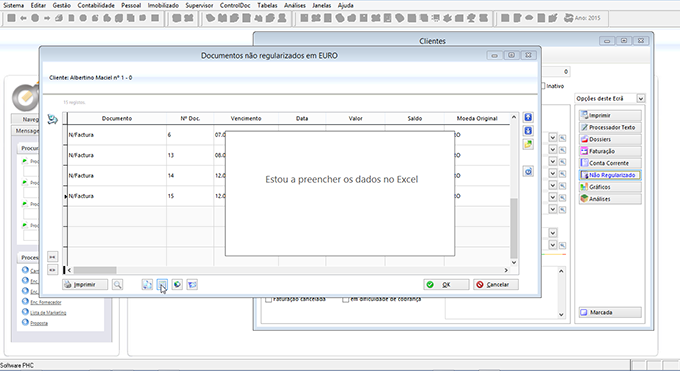Click the icon left of the Excel export button
Viewport: 680px width, 371px height.
point(147,285)
